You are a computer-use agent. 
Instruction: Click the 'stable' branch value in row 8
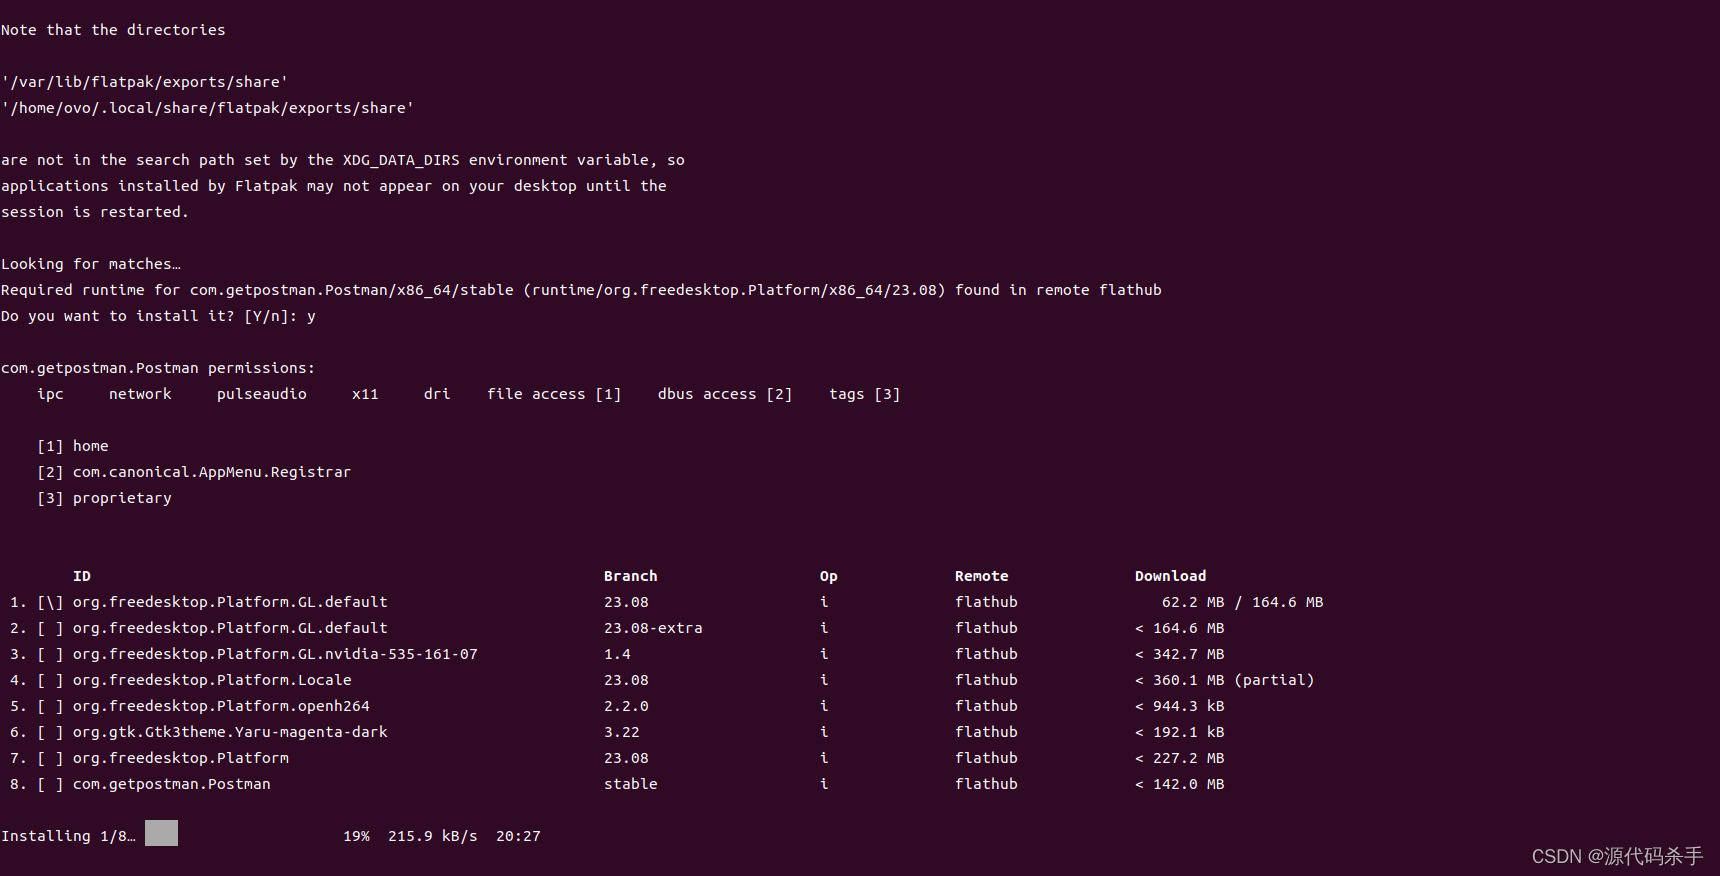point(631,784)
